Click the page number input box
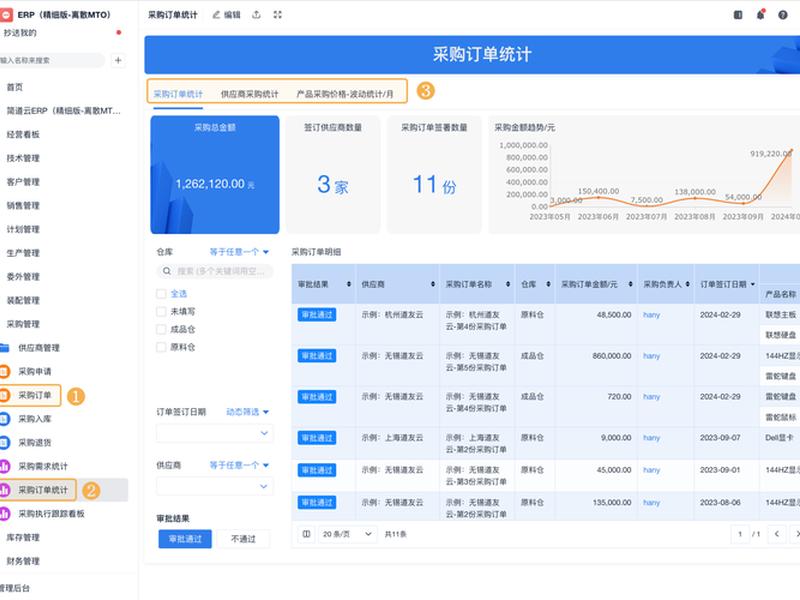Screen dimensions: 800x600 pyautogui.click(x=740, y=534)
